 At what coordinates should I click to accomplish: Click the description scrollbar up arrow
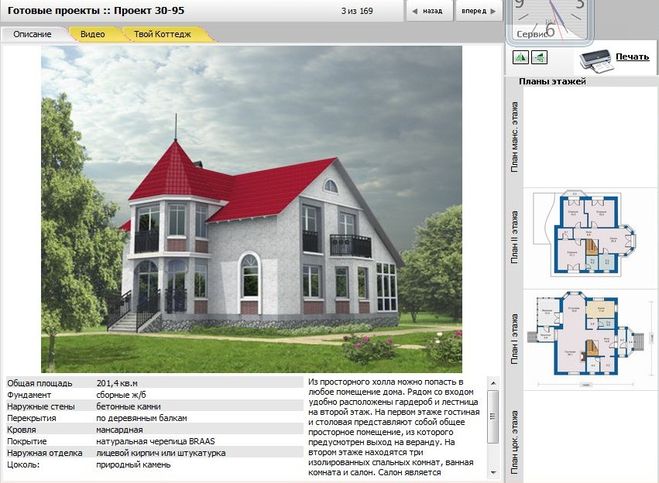[x=492, y=383]
